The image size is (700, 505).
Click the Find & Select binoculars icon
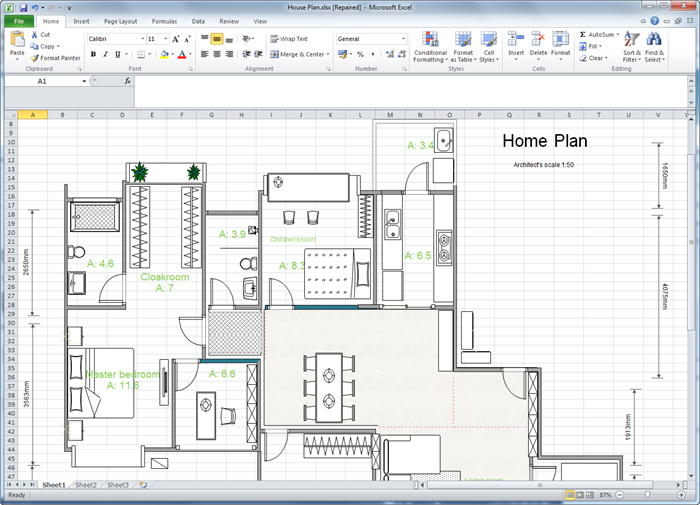[x=655, y=40]
